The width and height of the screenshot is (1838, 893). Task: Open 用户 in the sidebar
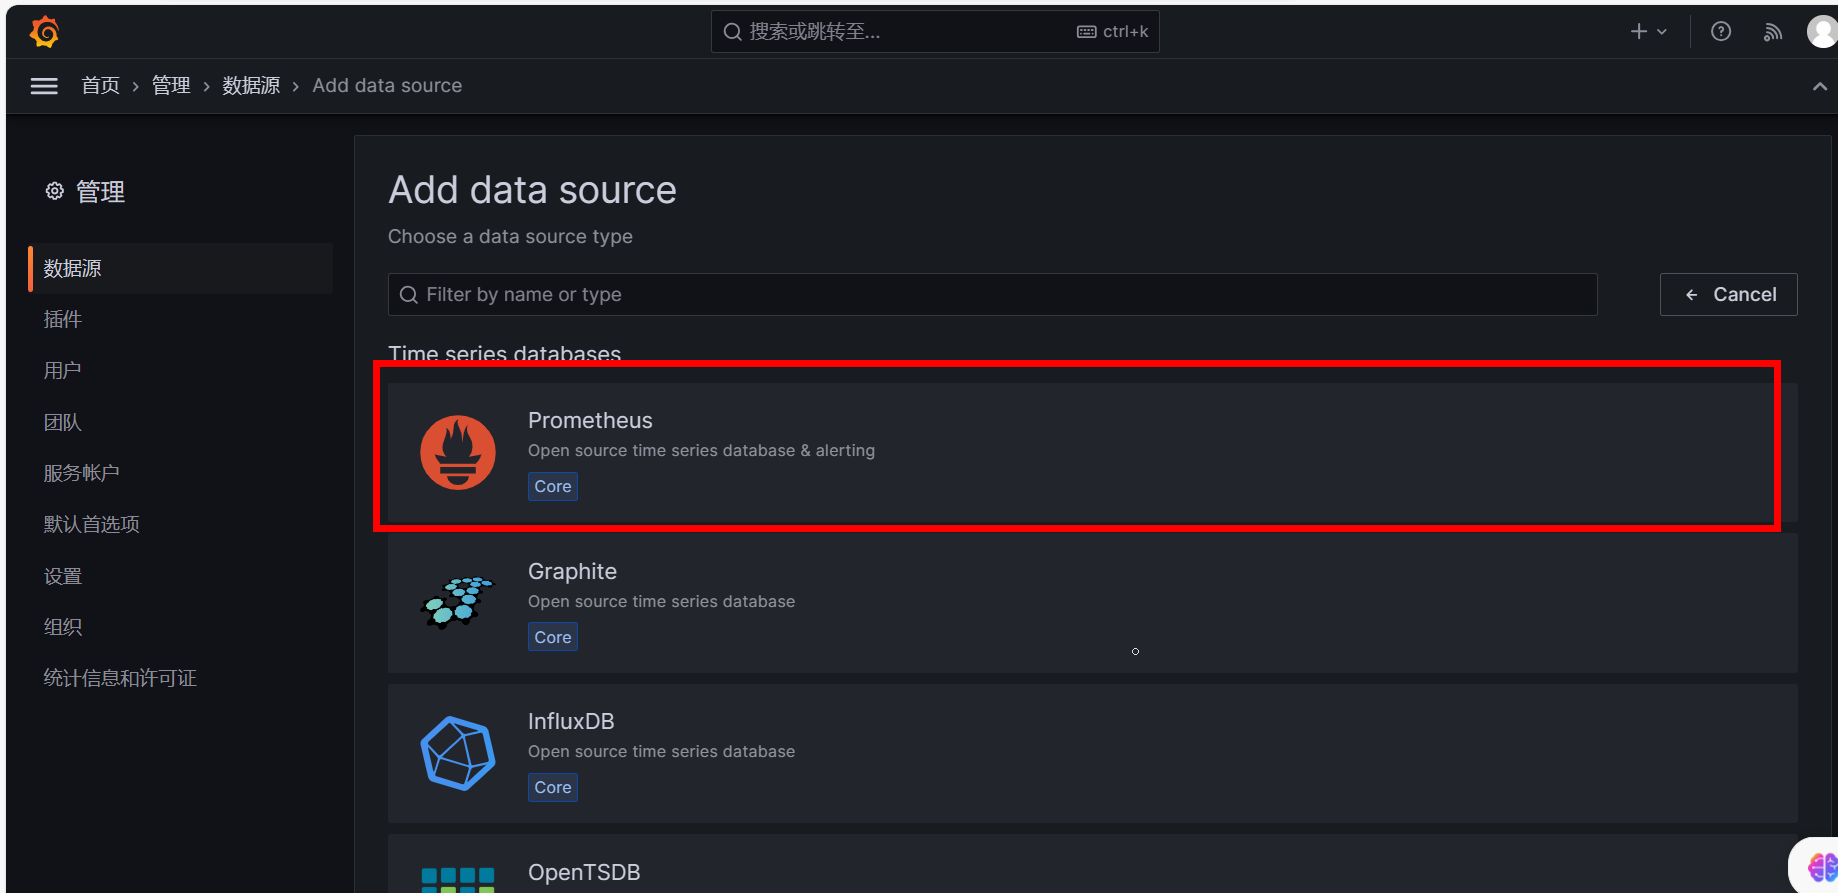(x=62, y=370)
